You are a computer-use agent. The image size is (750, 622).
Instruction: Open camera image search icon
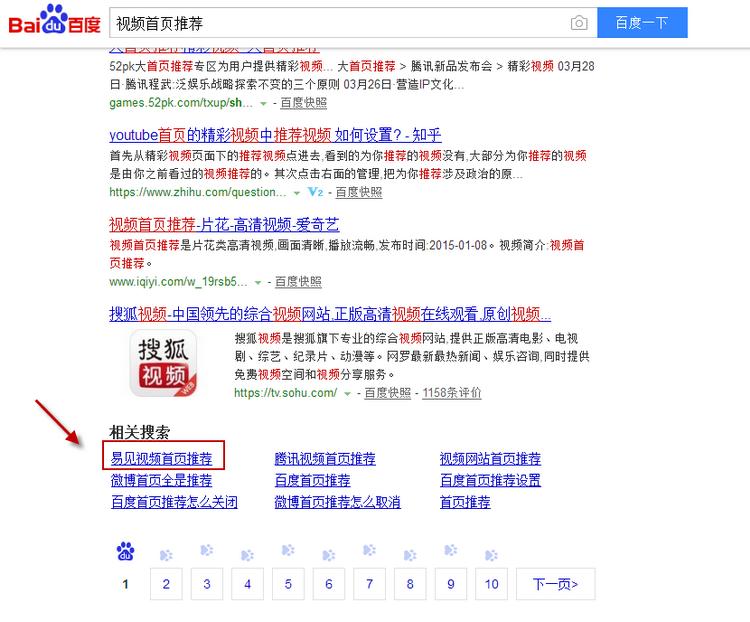579,22
